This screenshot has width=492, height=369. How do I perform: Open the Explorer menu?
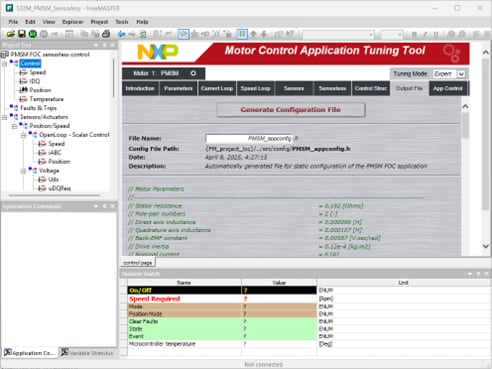pyautogui.click(x=73, y=22)
